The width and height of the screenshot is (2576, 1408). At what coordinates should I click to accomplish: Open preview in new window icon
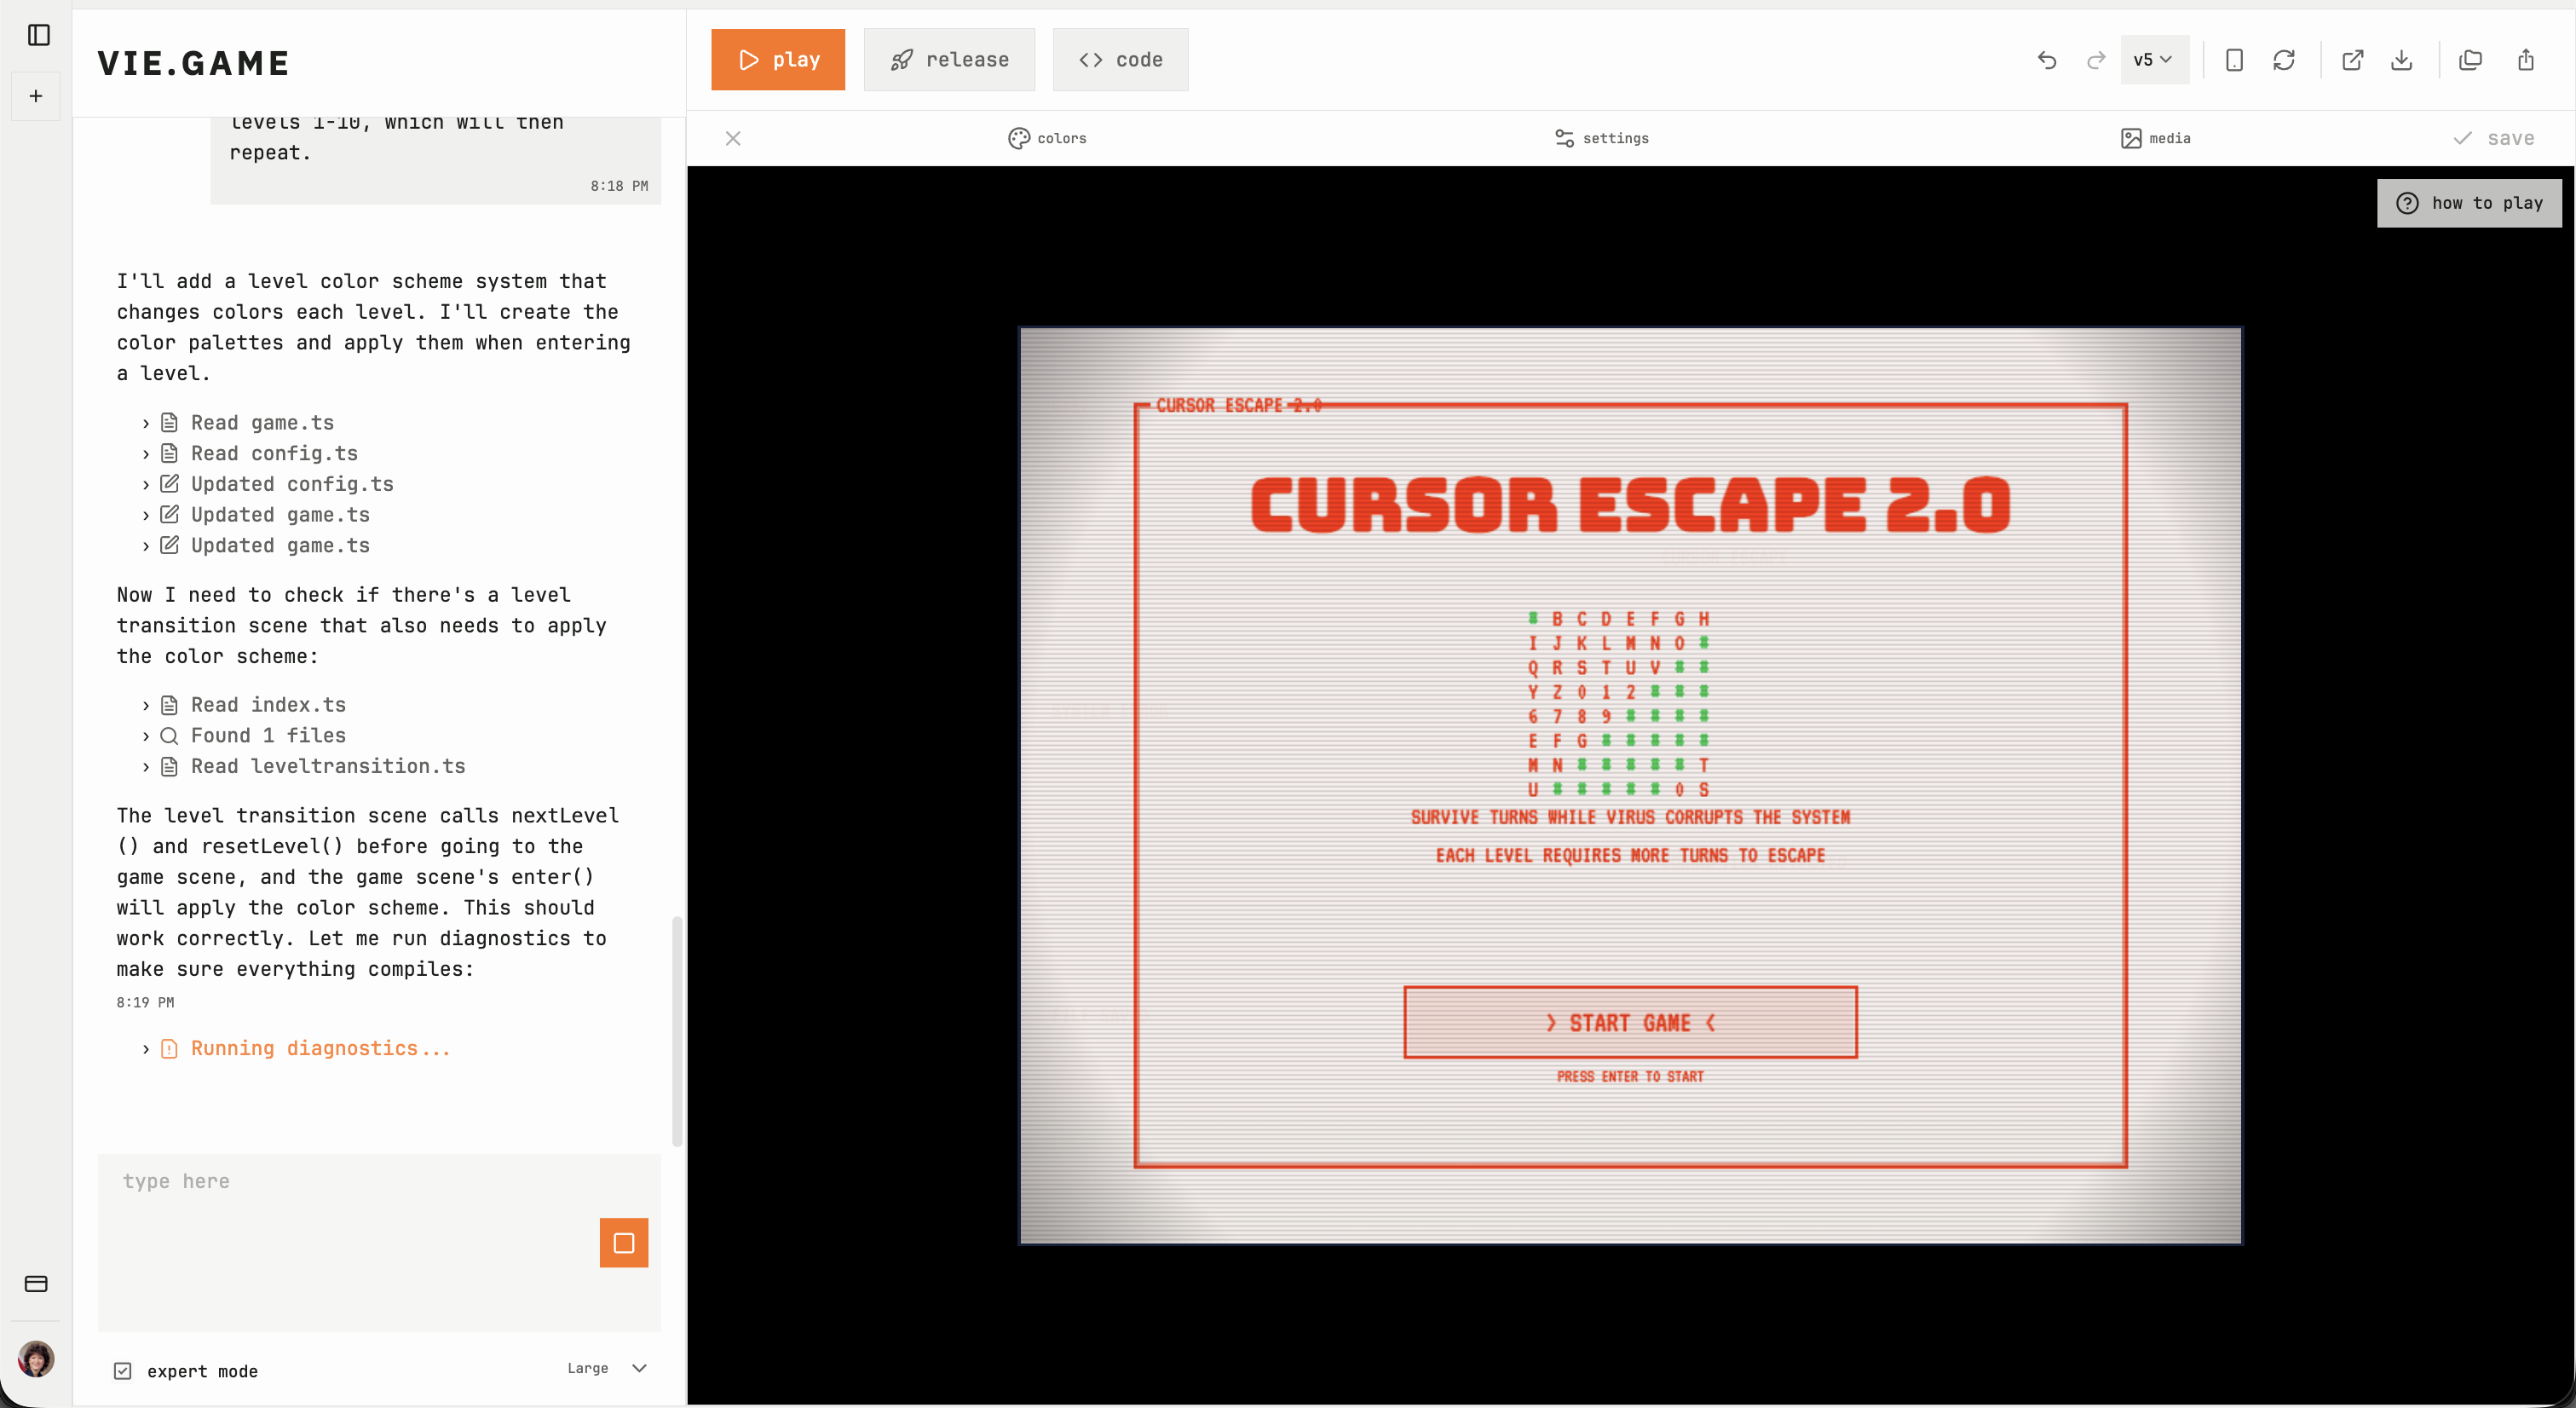coord(2353,60)
